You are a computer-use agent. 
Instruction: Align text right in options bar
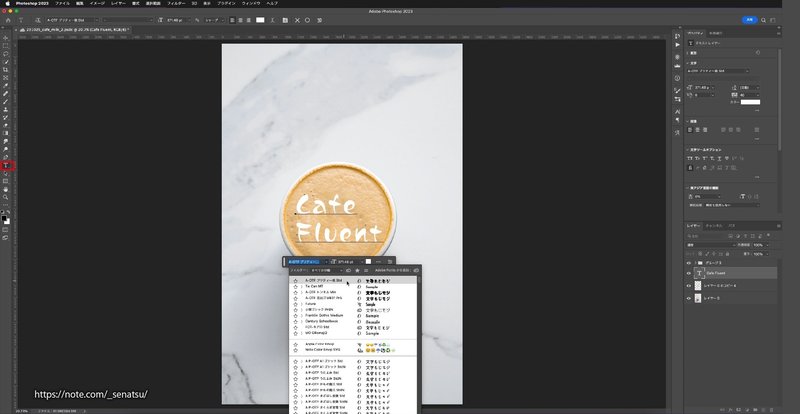point(248,20)
